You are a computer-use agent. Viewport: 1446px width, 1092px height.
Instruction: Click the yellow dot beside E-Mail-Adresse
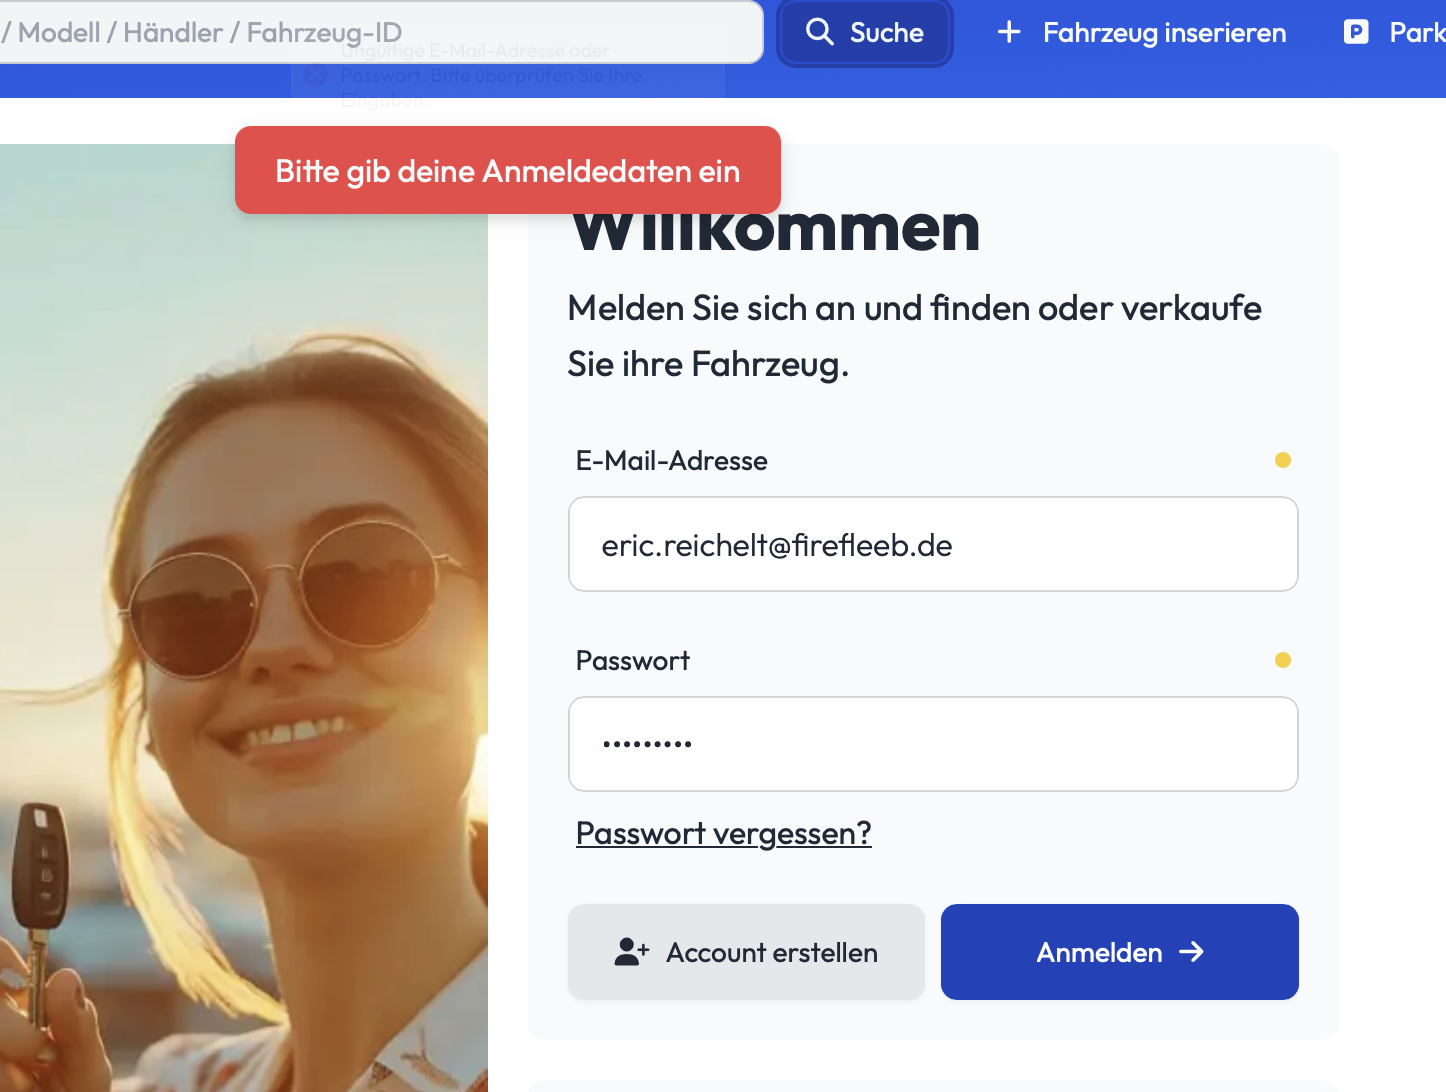[1283, 460]
